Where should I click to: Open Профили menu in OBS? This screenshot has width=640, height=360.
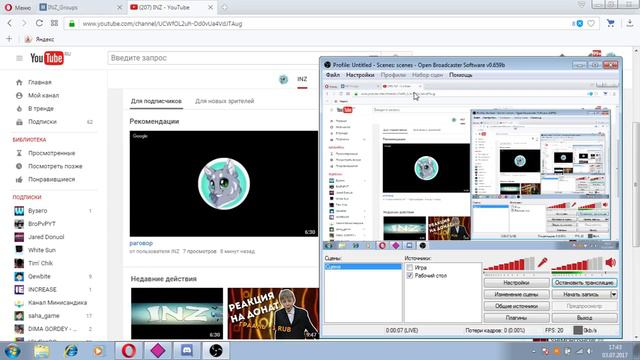pos(393,75)
